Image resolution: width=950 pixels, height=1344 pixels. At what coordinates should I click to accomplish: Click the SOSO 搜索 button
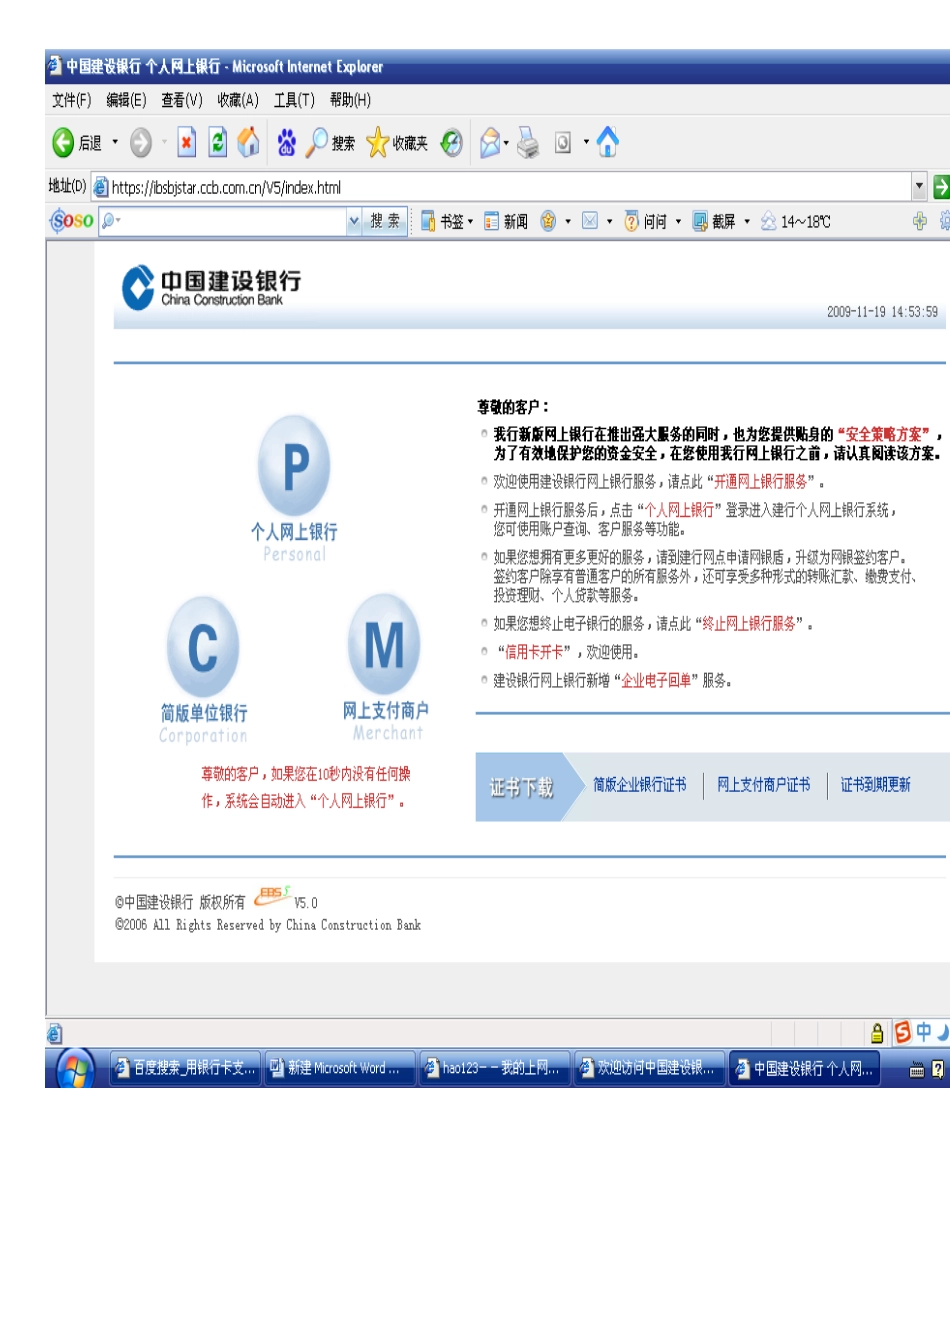click(x=384, y=221)
